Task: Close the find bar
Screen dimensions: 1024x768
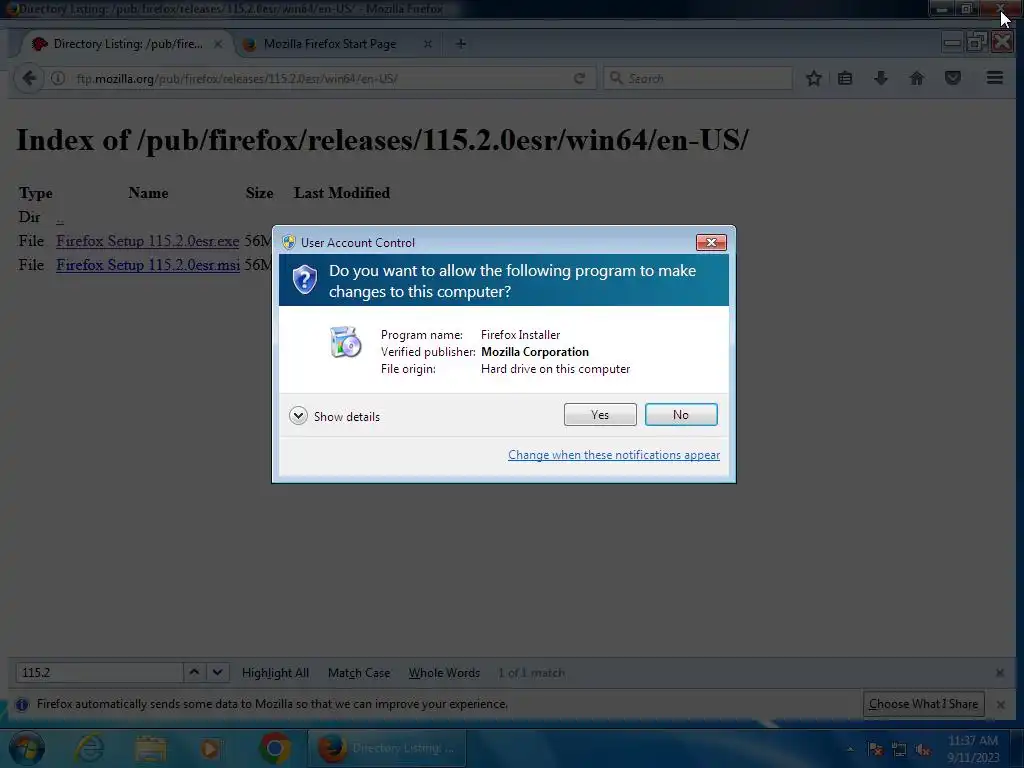Action: coord(999,673)
